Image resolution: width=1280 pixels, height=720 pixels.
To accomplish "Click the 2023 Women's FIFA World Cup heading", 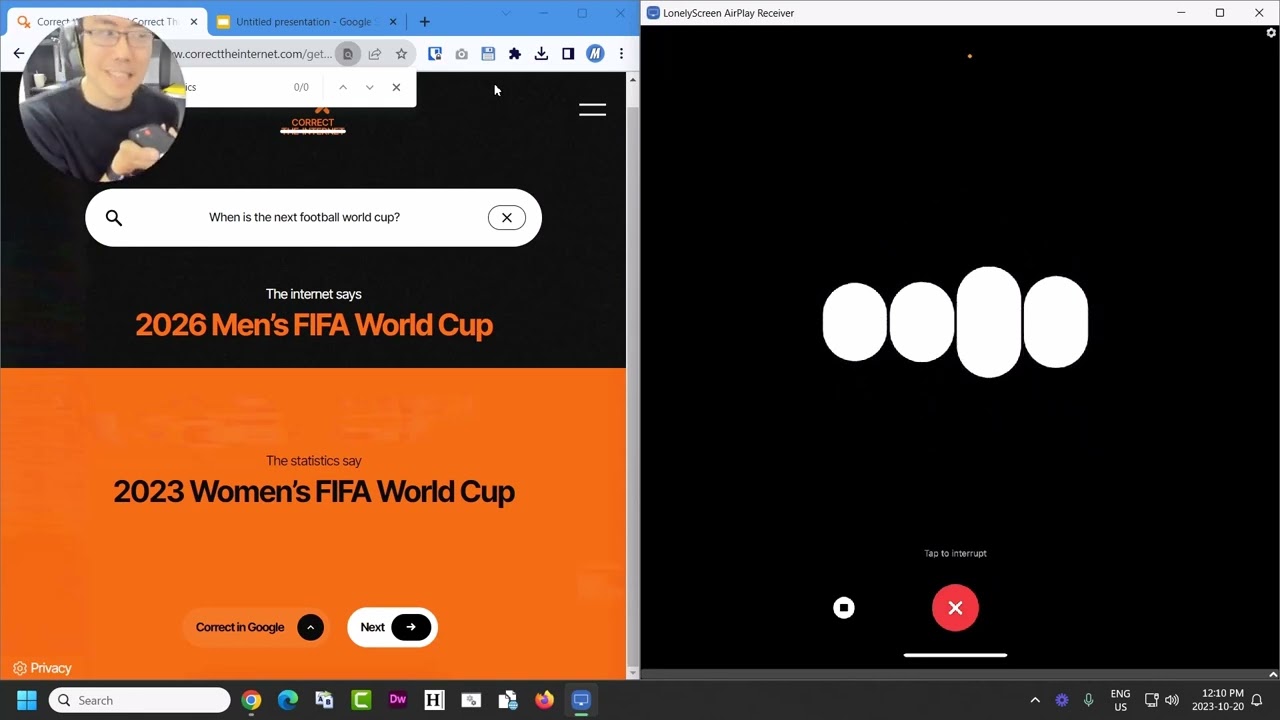I will point(314,492).
